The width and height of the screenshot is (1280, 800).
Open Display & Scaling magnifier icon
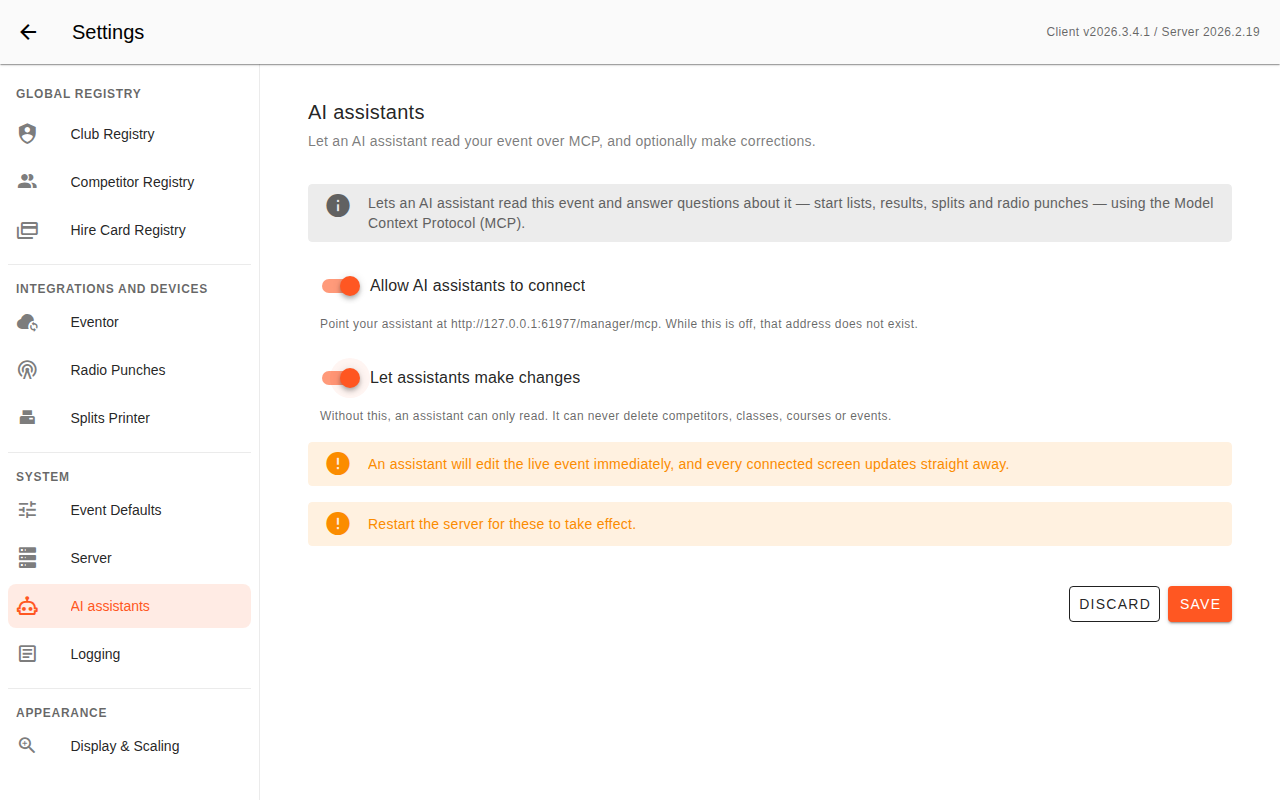point(27,746)
